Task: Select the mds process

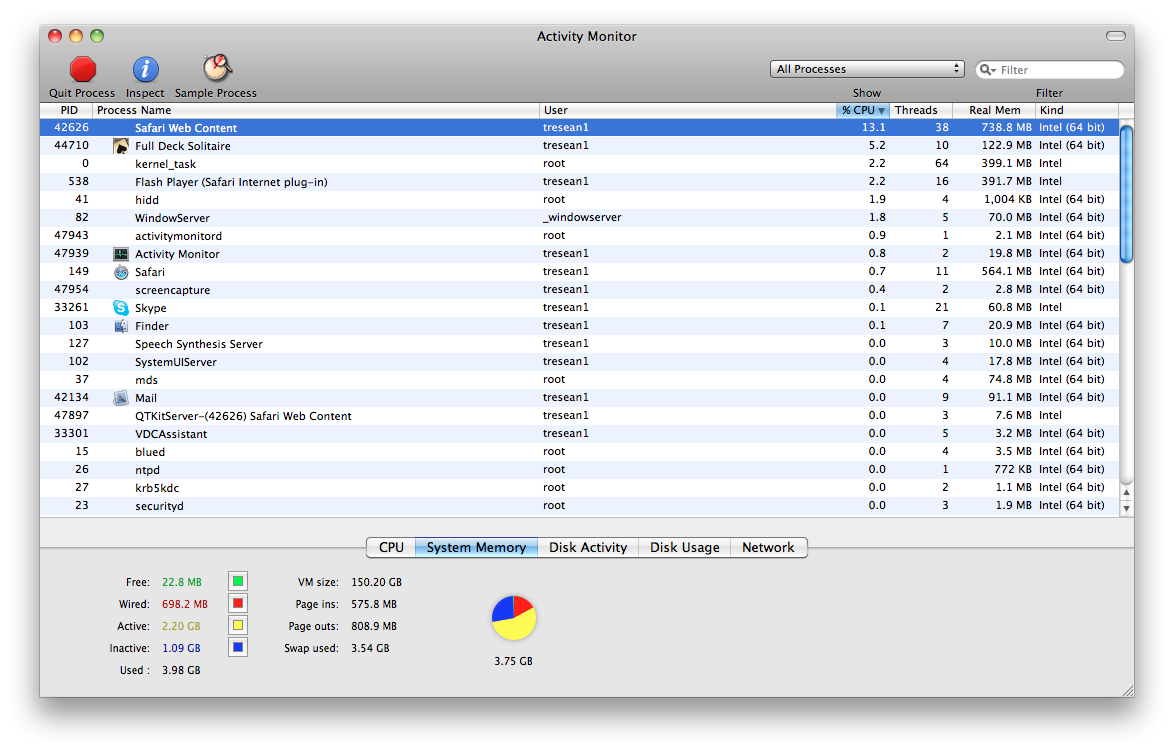Action: 579,379
